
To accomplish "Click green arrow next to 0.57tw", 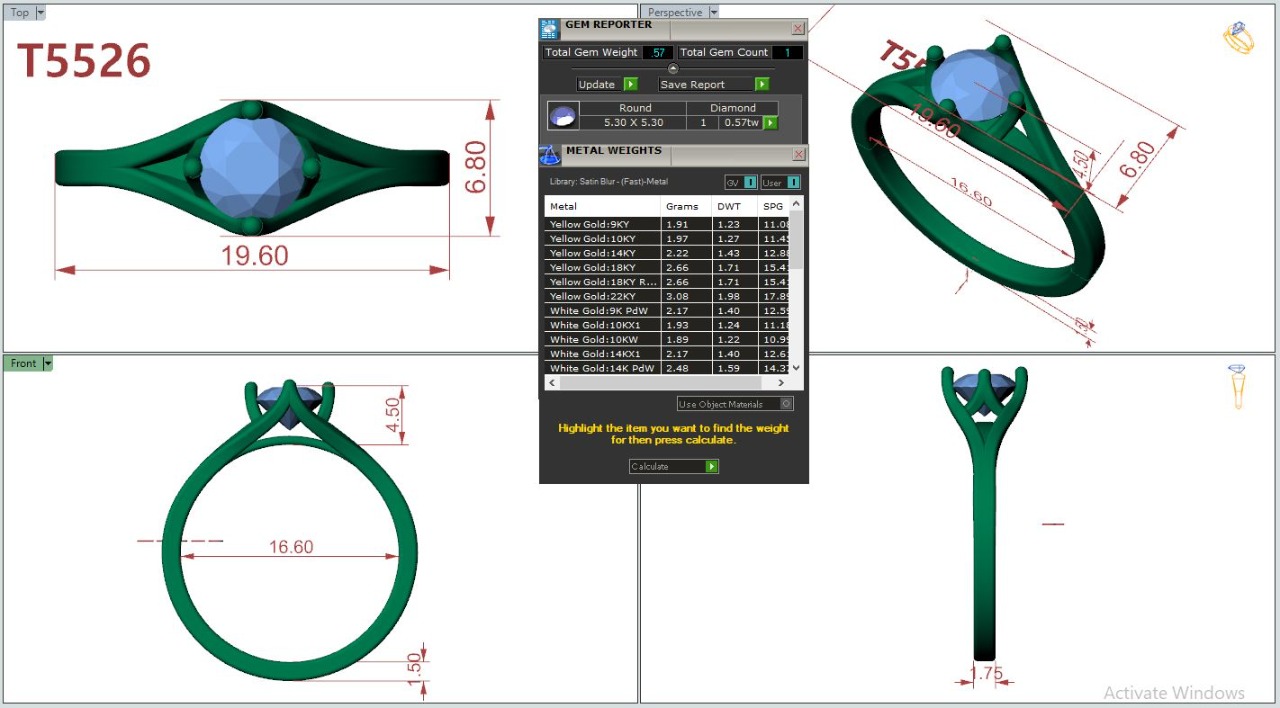I will point(771,123).
